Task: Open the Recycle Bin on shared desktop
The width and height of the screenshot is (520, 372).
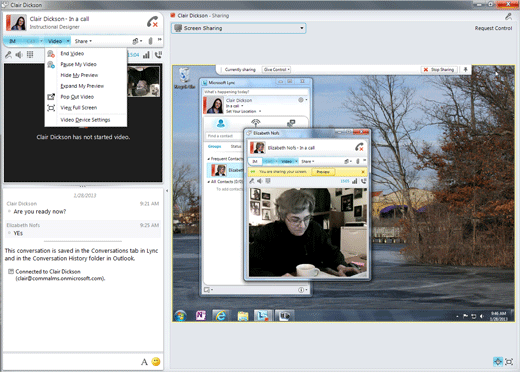Action: 184,78
